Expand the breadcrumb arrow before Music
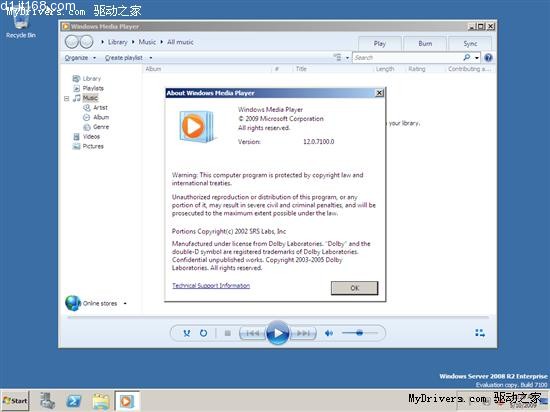 [133, 42]
